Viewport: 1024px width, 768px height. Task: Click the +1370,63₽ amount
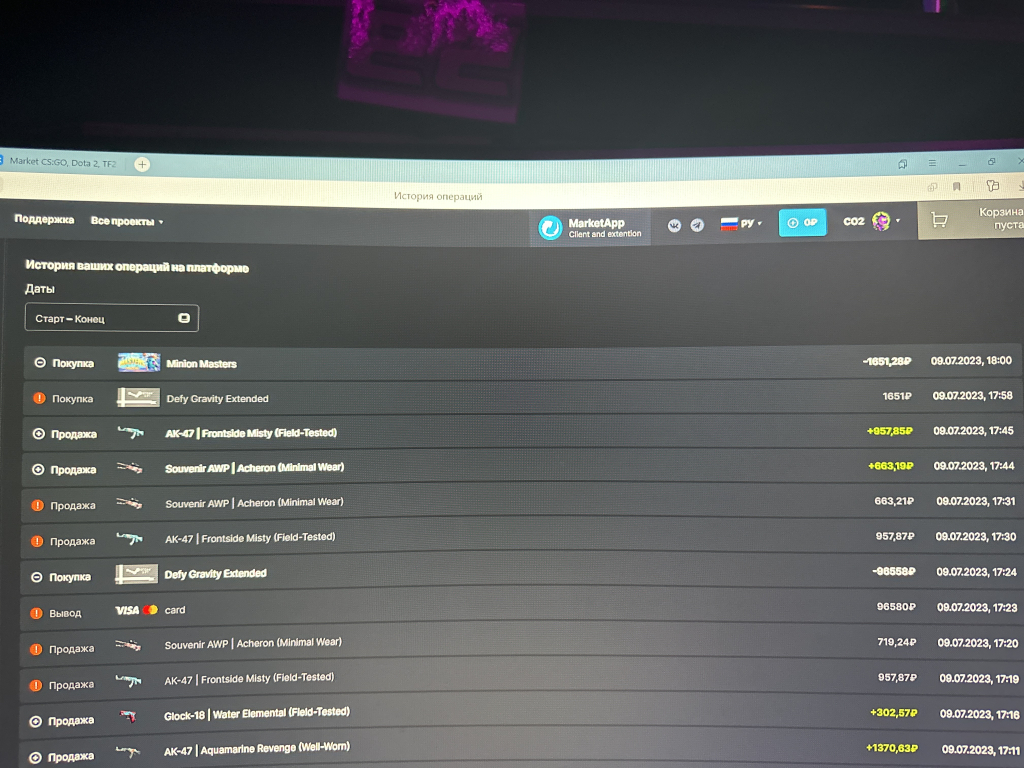click(892, 748)
